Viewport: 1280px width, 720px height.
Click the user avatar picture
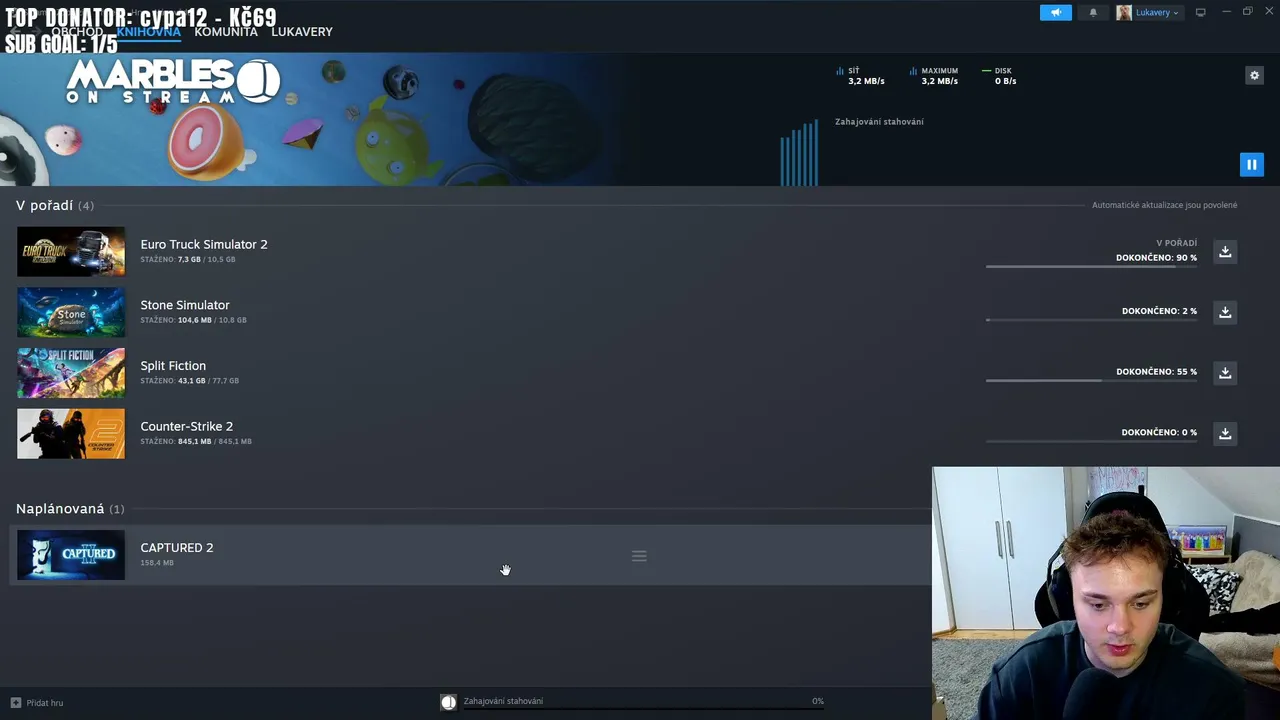point(1124,12)
